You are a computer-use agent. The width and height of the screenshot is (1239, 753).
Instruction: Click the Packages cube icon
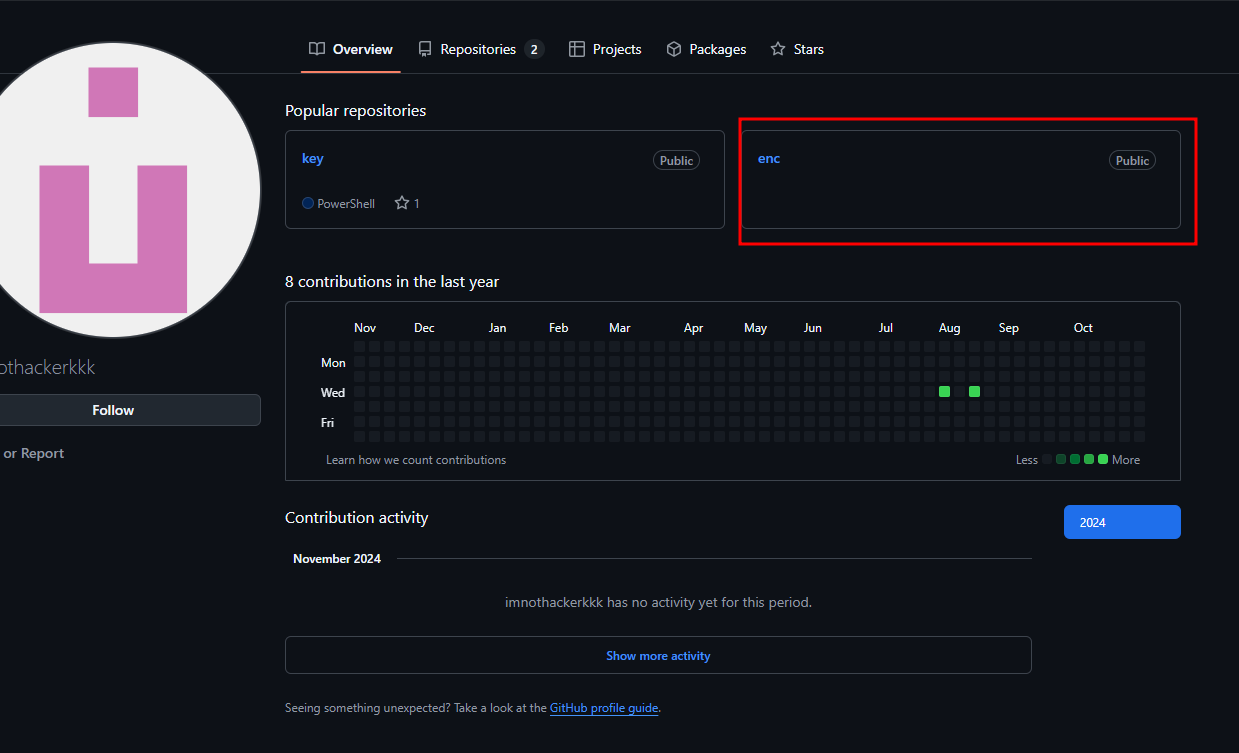point(674,49)
